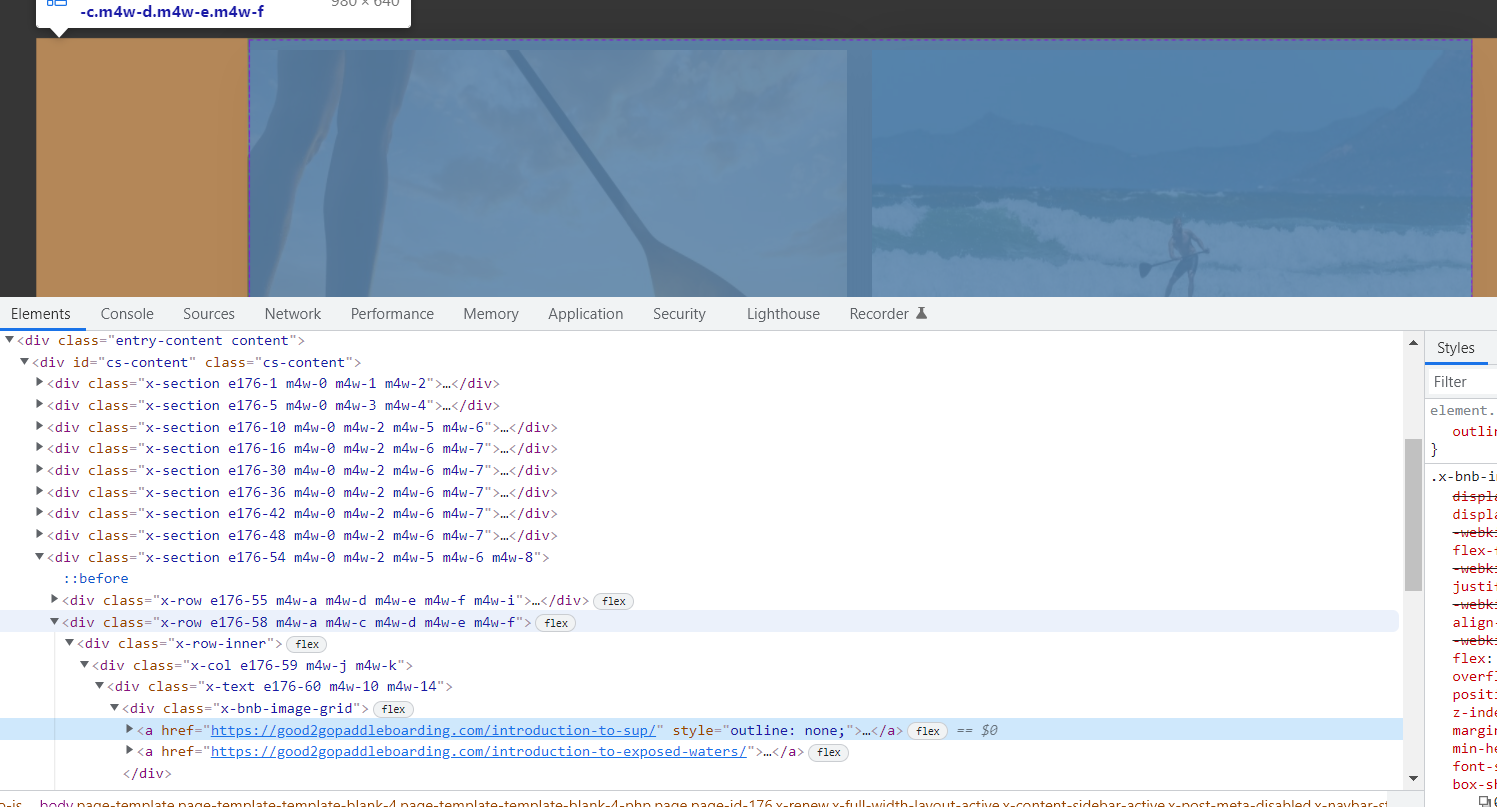Open the Lighthouse tab

tap(783, 314)
